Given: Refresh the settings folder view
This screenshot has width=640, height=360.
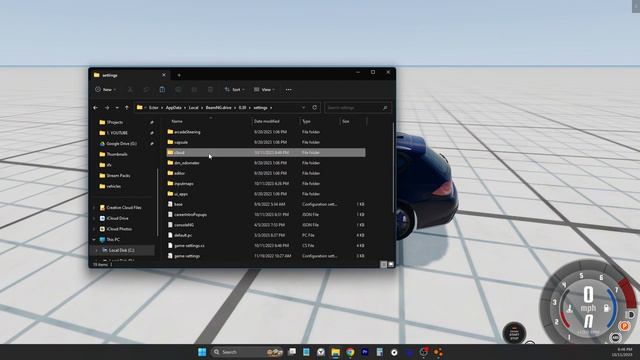Looking at the screenshot, I should coord(315,108).
